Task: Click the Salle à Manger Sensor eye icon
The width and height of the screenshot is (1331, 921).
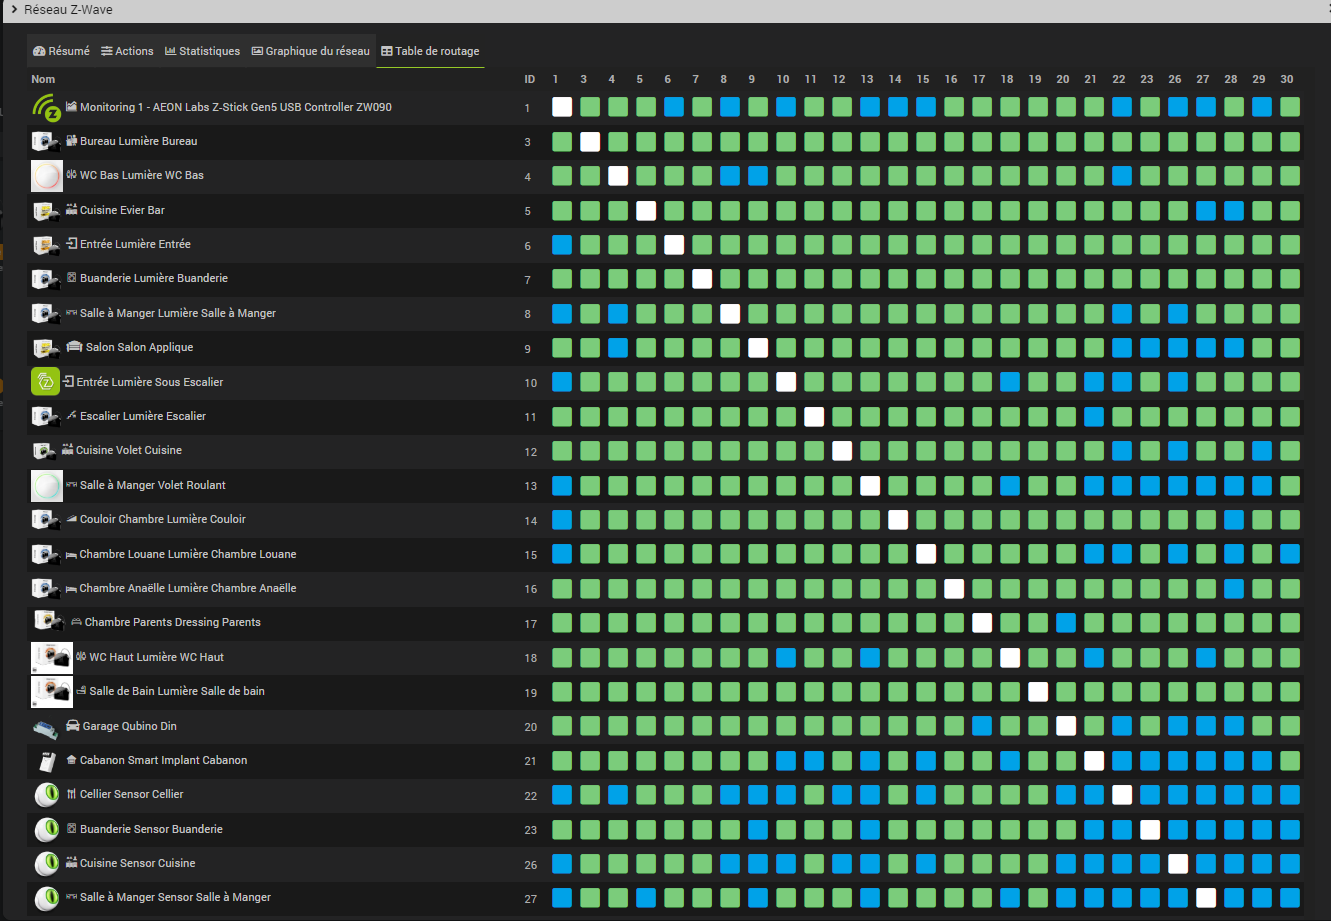Action: (x=46, y=898)
